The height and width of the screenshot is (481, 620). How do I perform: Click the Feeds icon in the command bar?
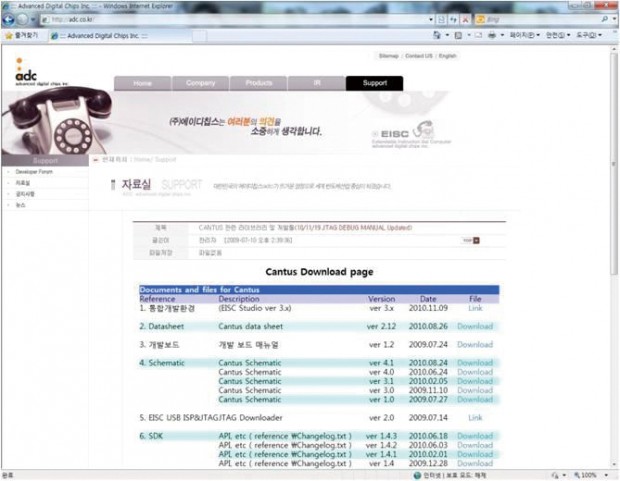(x=458, y=36)
